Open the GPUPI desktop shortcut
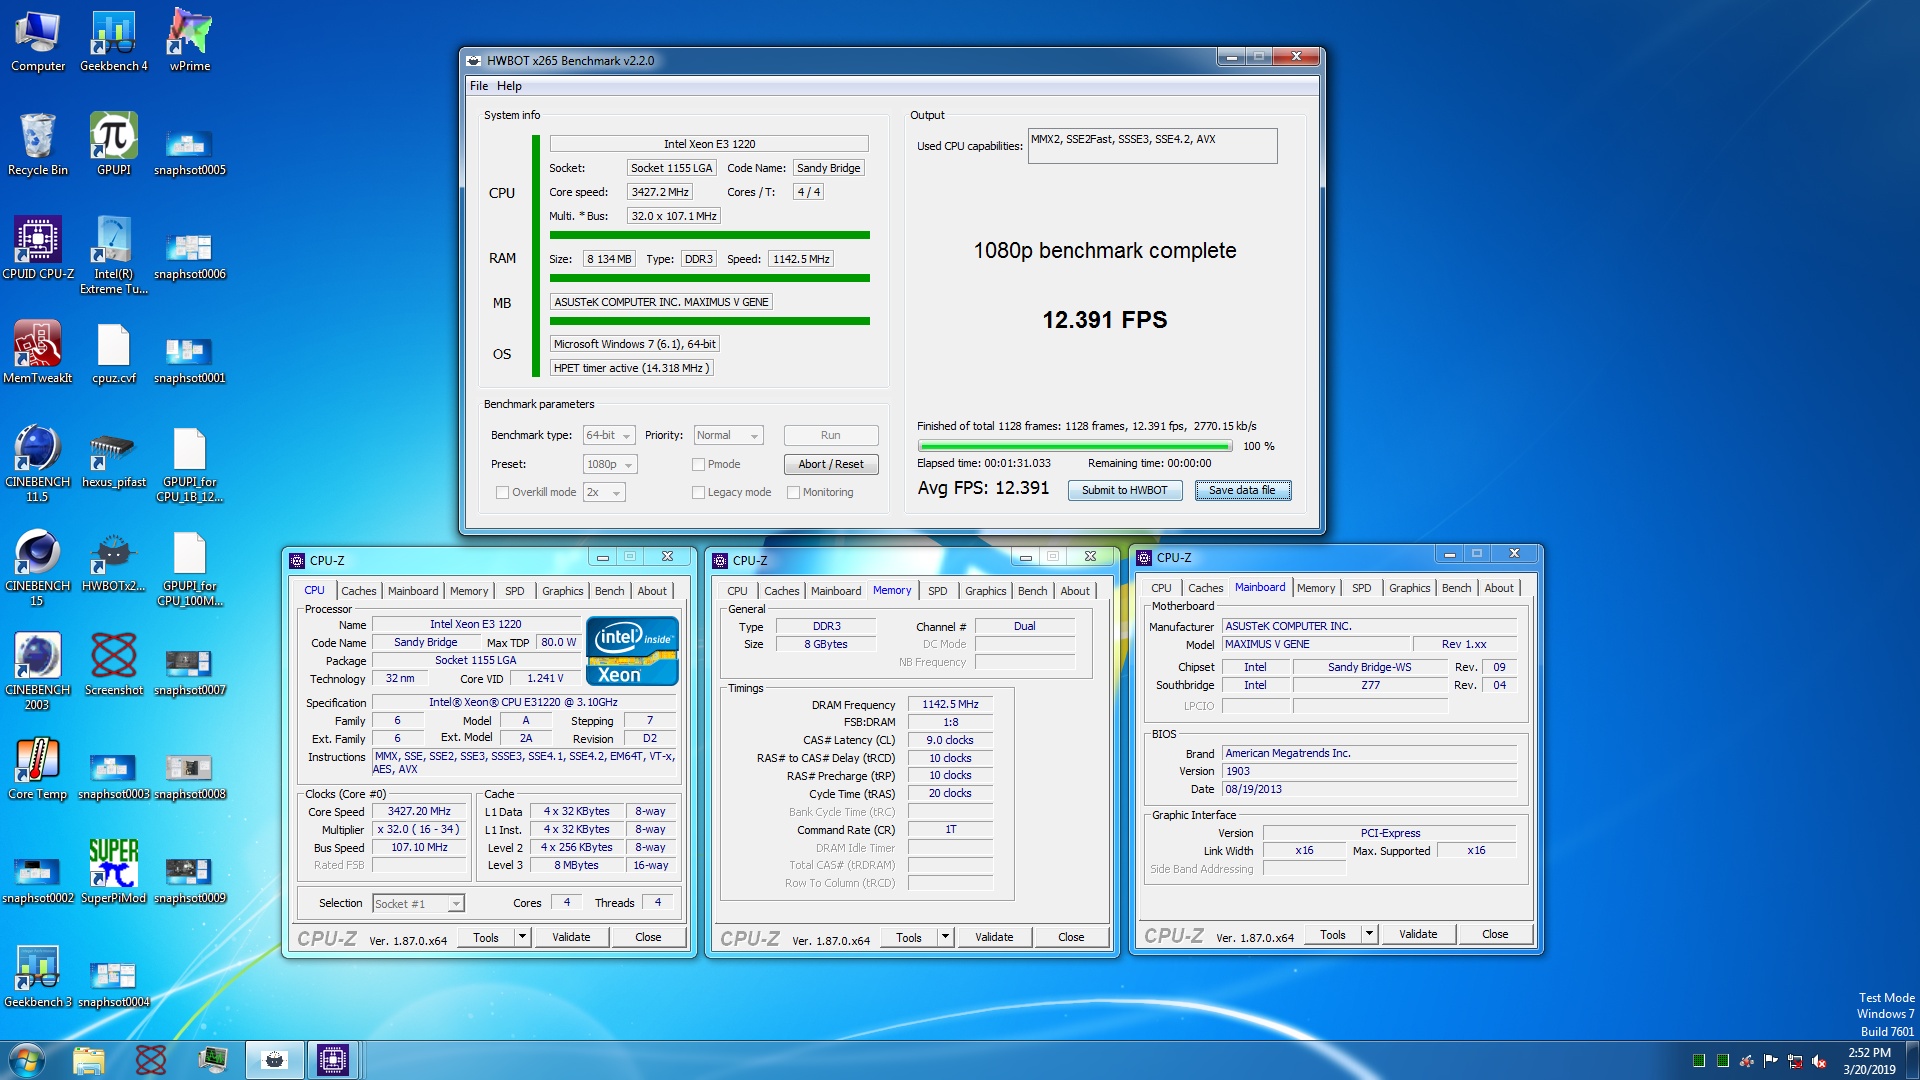This screenshot has width=1920, height=1080. [x=113, y=145]
